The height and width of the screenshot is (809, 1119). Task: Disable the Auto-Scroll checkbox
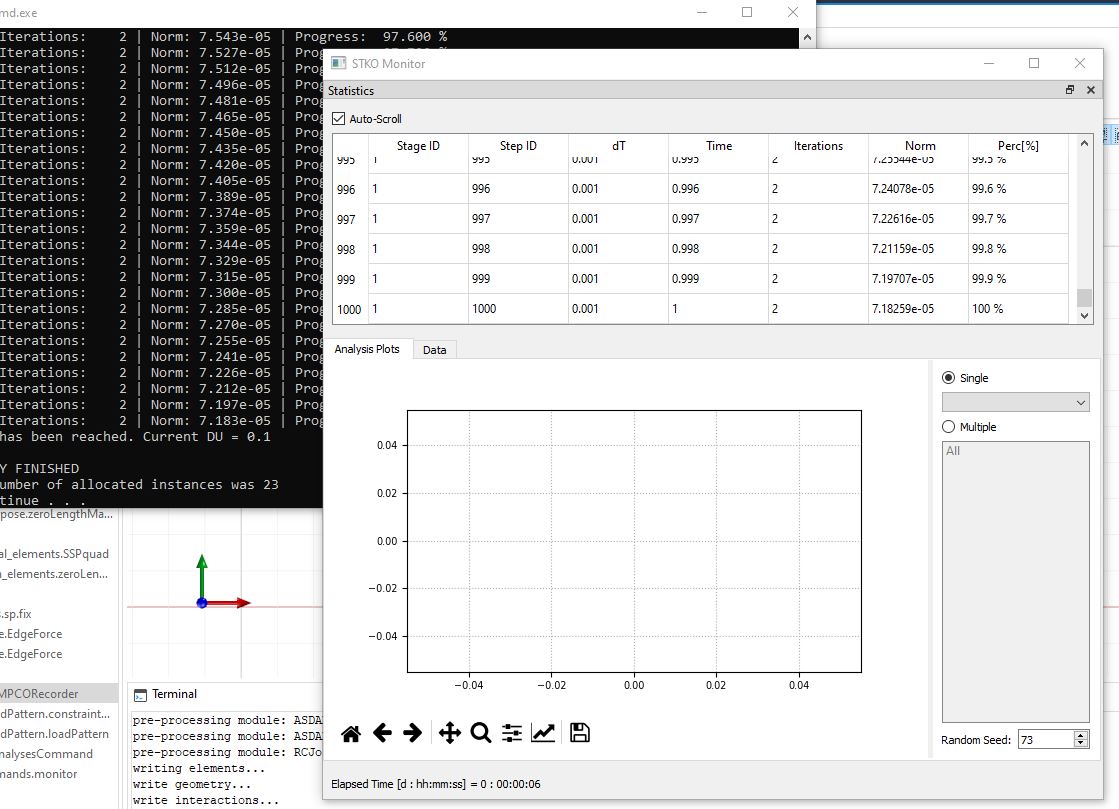(339, 118)
